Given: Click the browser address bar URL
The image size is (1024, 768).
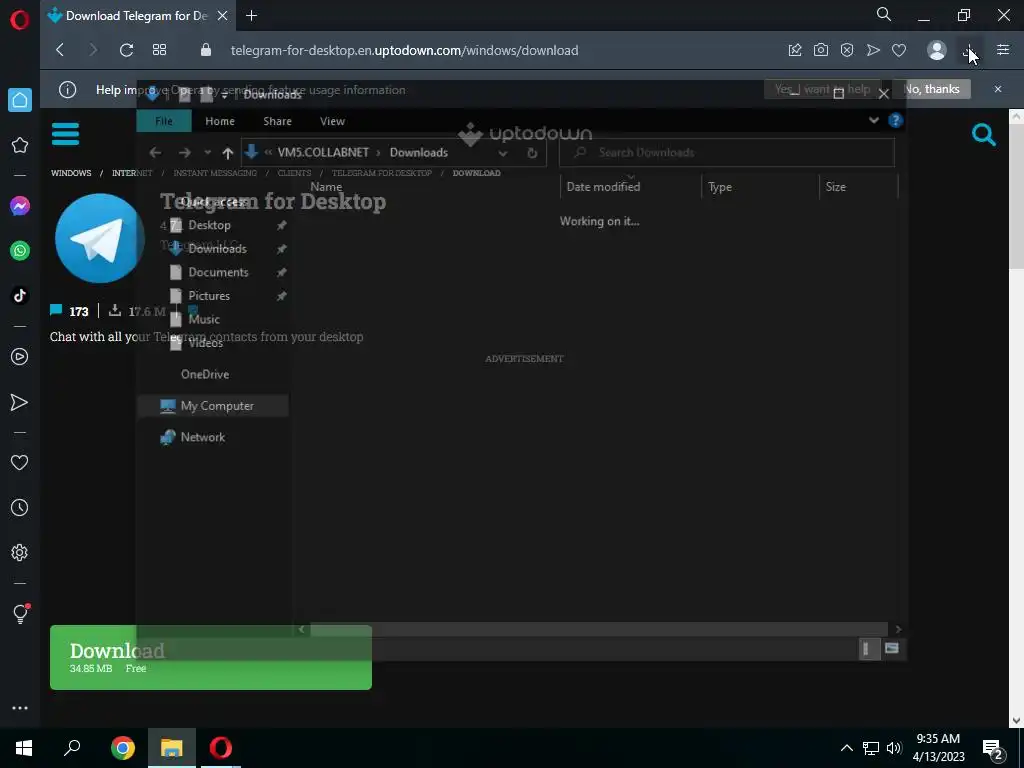Looking at the screenshot, I should 404,50.
